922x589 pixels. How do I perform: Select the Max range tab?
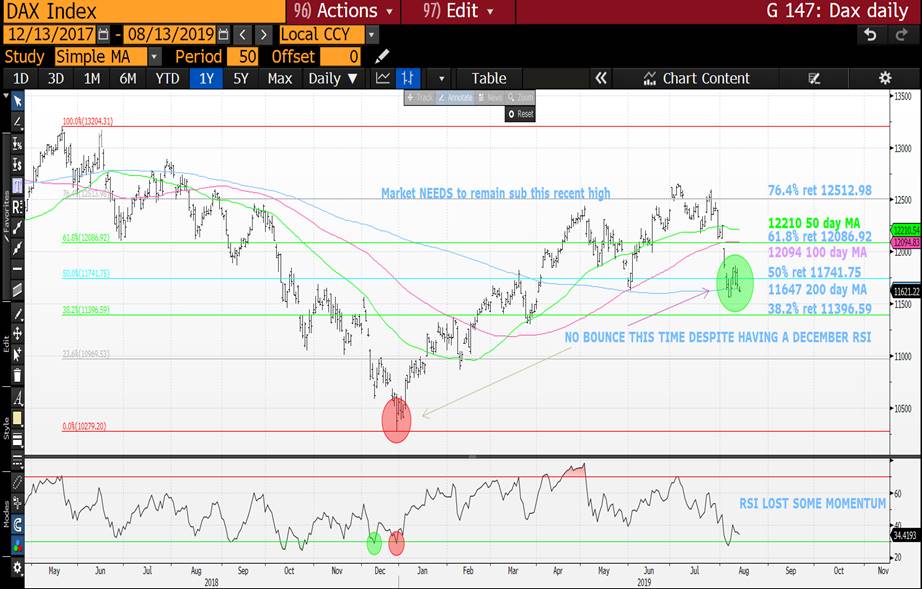(x=279, y=78)
